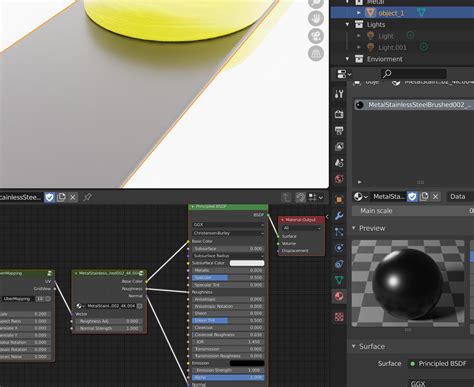The height and width of the screenshot is (387, 474).
Task: Click the Subsurface Color white swatch
Action: [x=247, y=263]
